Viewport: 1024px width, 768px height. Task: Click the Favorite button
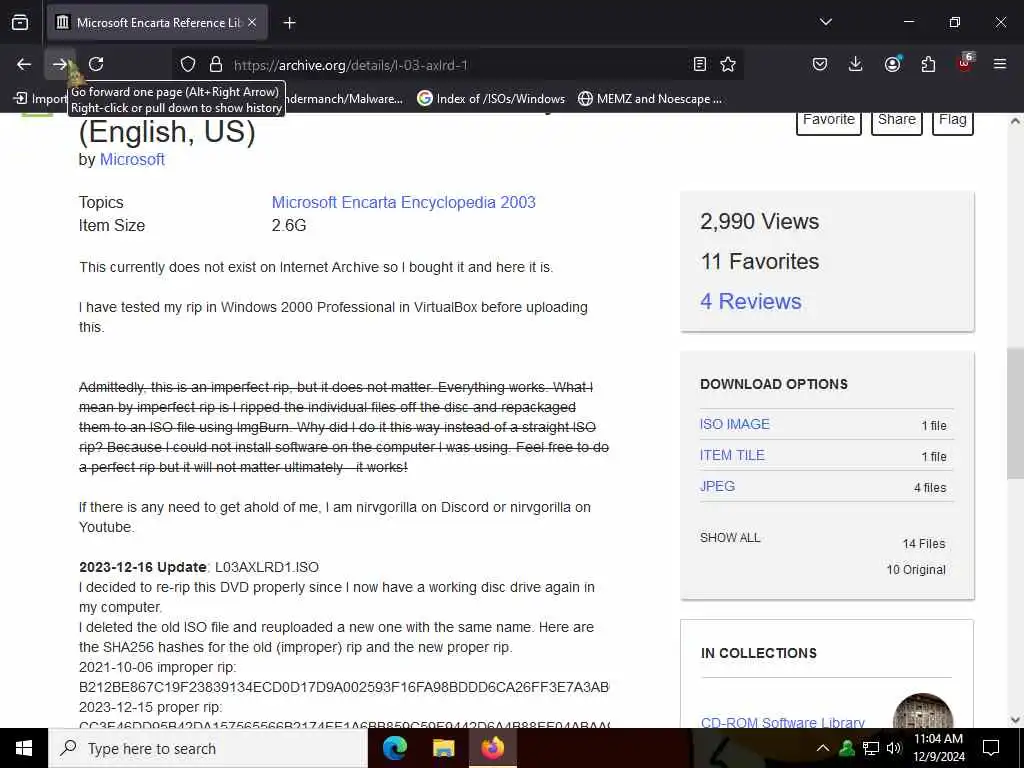pos(829,120)
